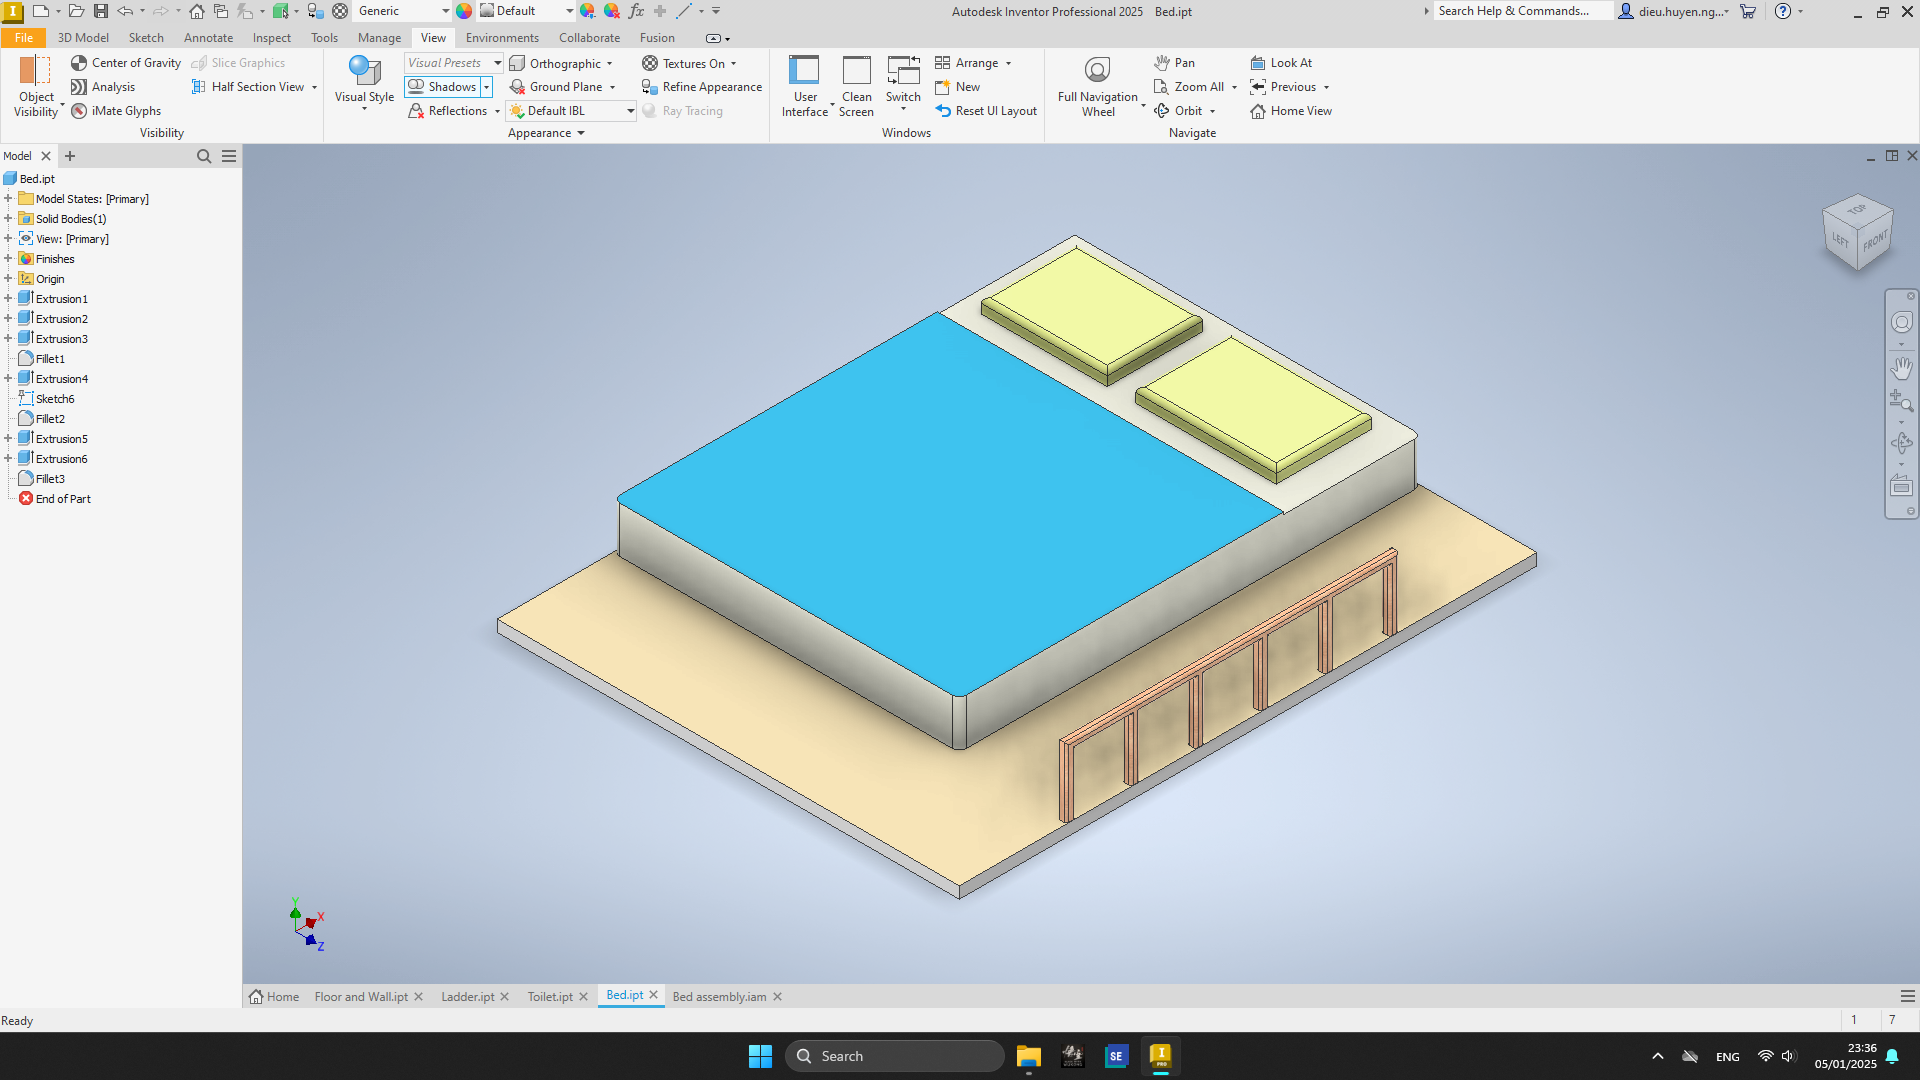This screenshot has height=1080, width=1920.
Task: Switch to the 3D Model ribbon tab
Action: 83,38
